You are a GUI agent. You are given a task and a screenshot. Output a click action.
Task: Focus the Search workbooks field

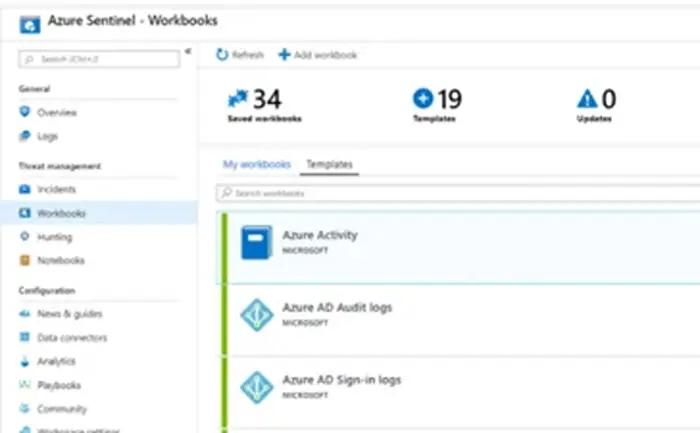click(458, 193)
